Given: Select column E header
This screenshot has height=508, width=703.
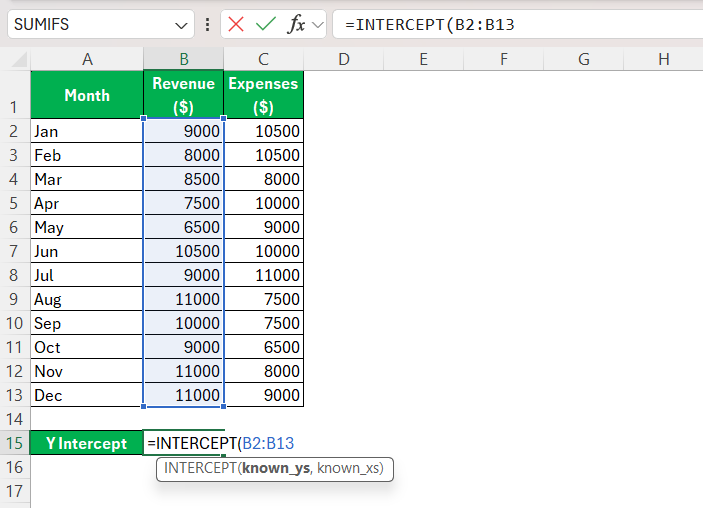Looking at the screenshot, I should coord(423,59).
